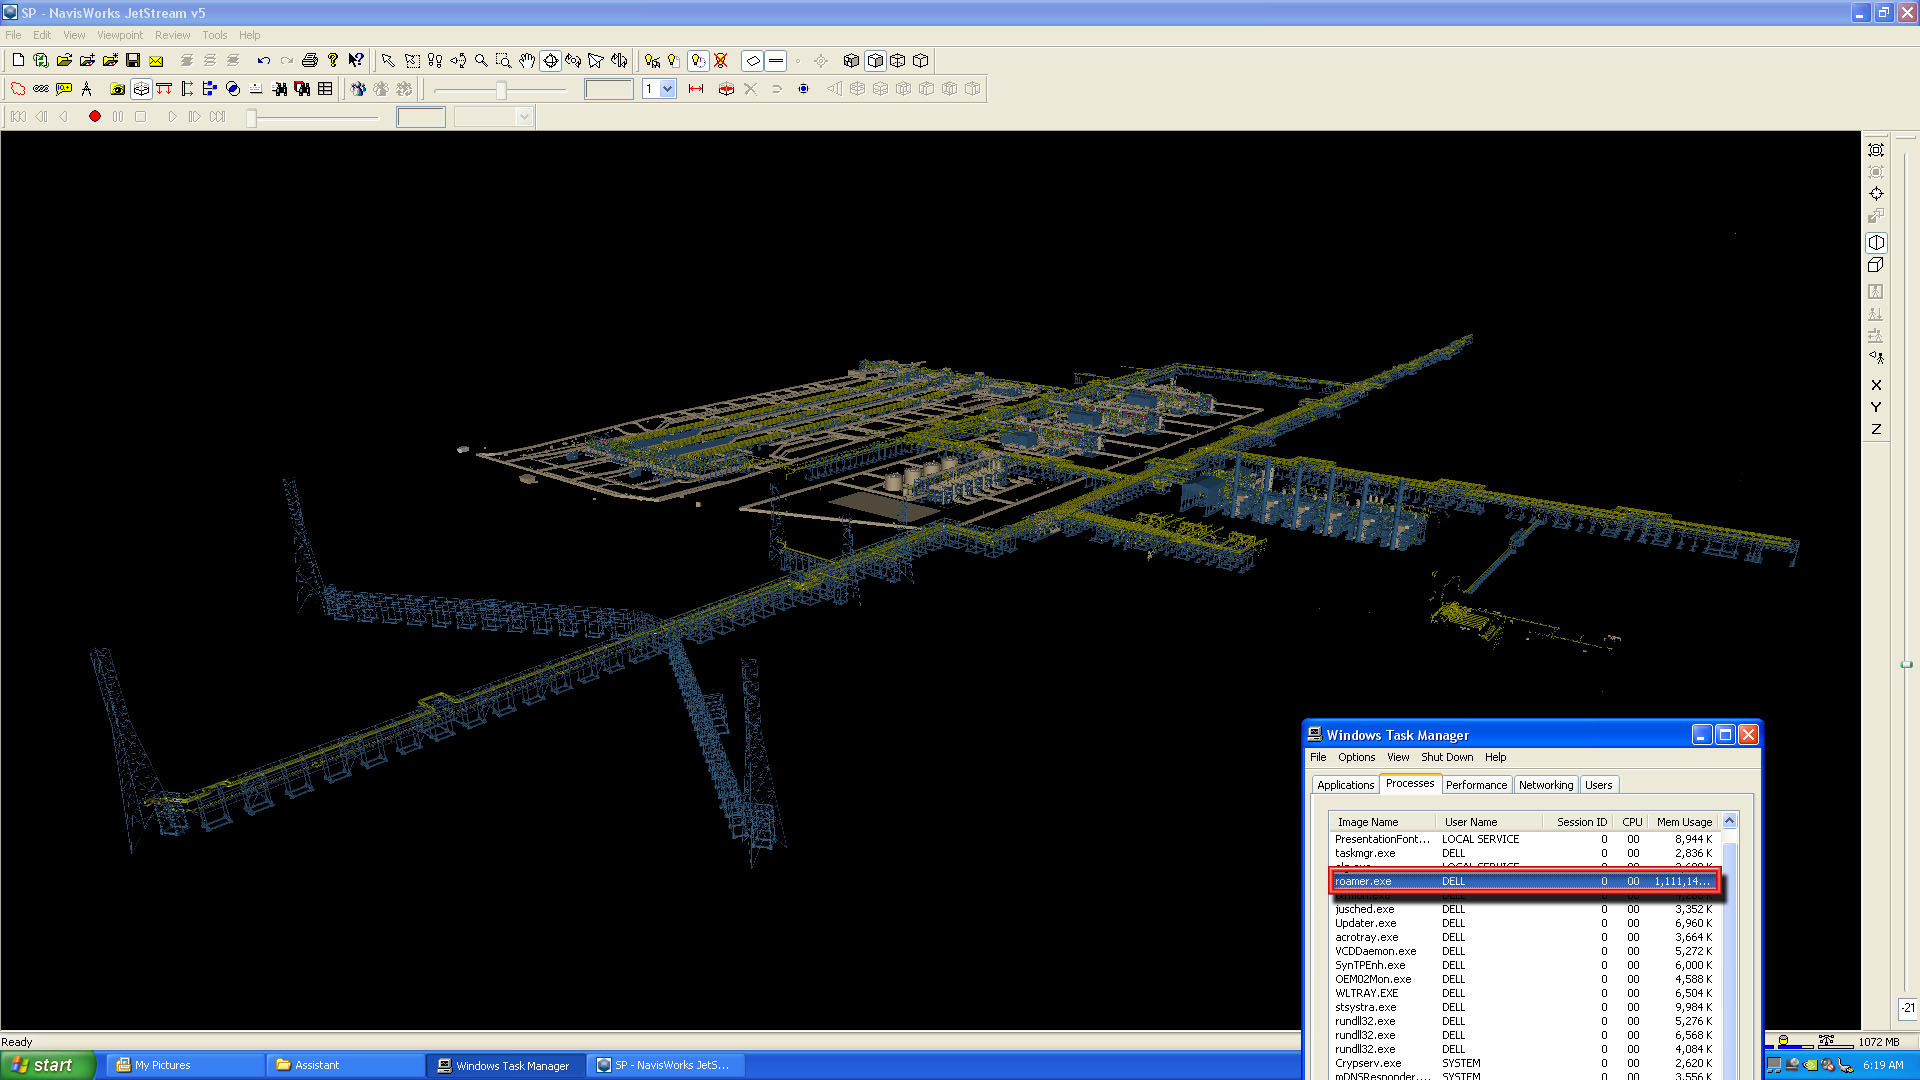Toggle shaded render mode cube
The width and height of the screenshot is (1920, 1080).
(875, 61)
